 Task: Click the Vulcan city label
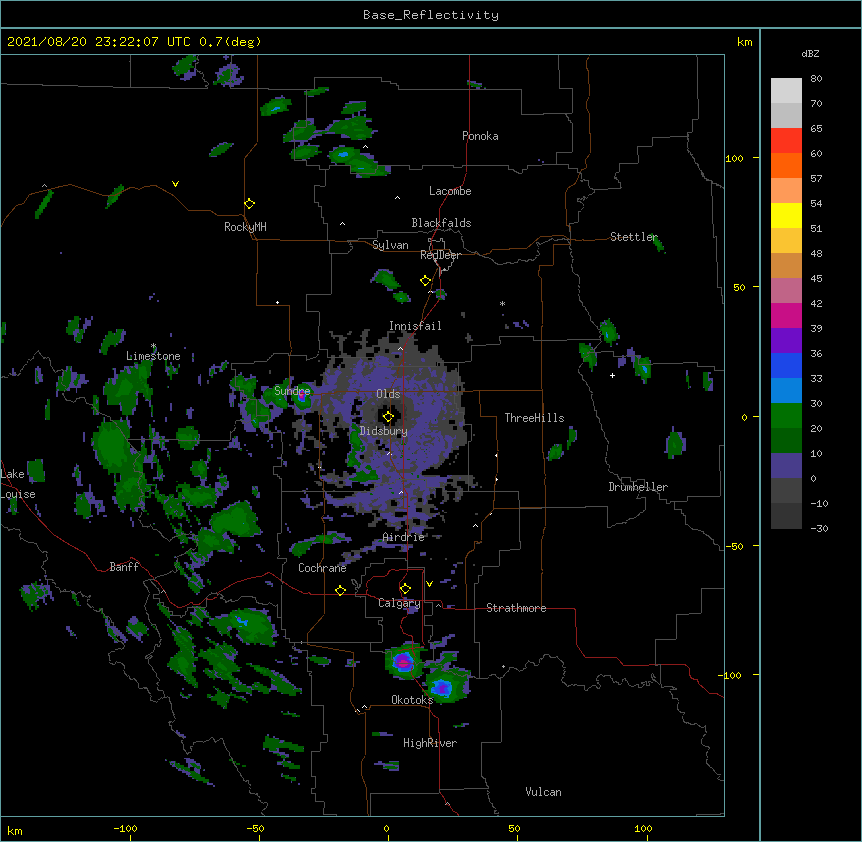[x=543, y=792]
